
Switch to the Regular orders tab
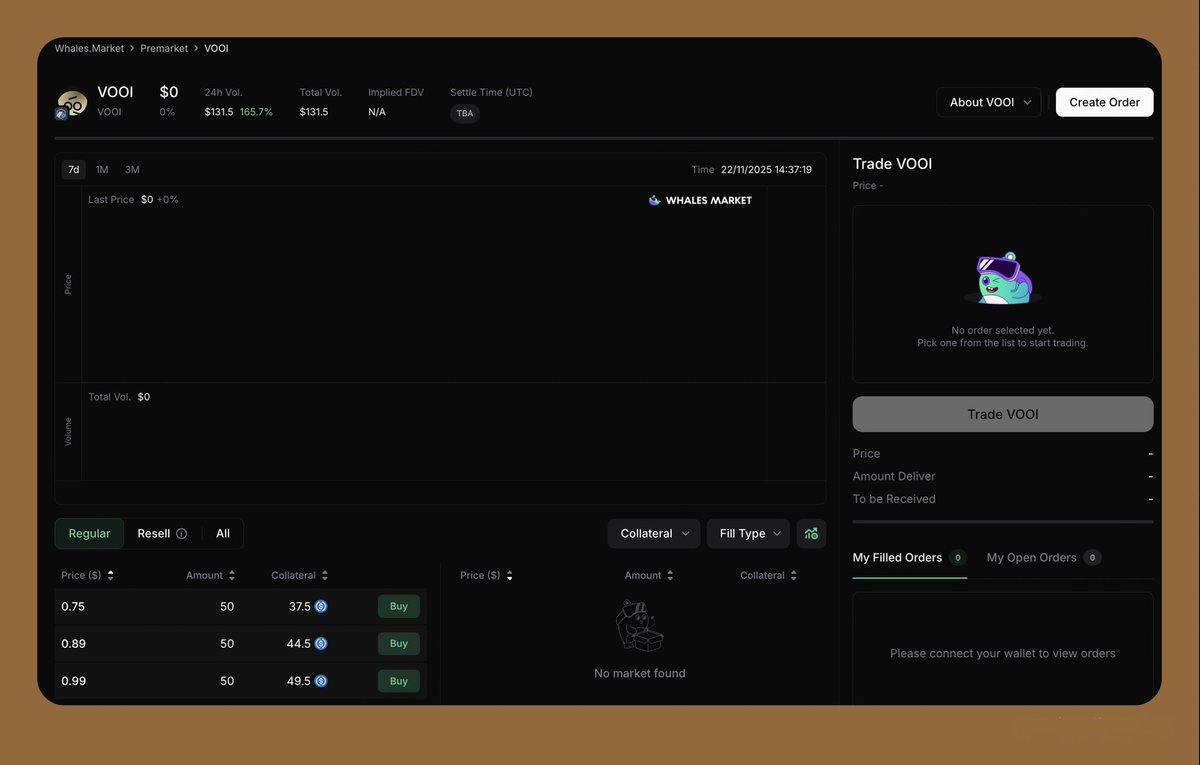tap(89, 534)
